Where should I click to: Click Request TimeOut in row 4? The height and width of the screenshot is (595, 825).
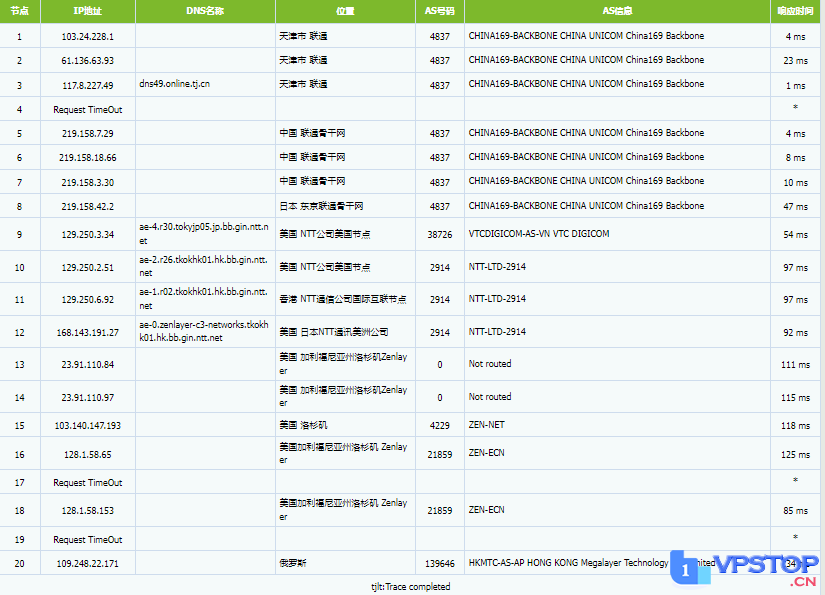click(88, 109)
